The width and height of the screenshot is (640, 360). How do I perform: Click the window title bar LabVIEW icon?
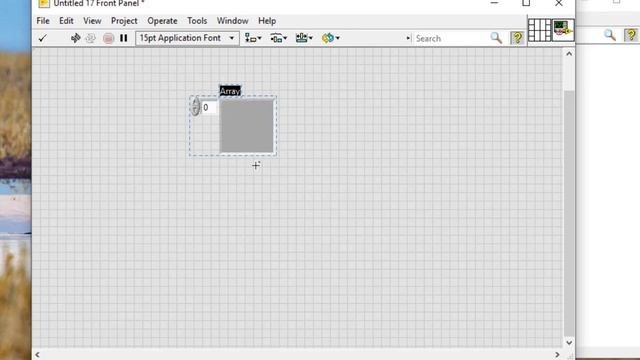(44, 4)
